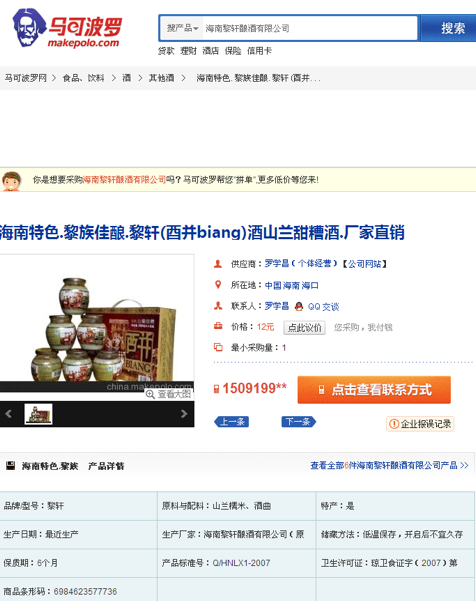Go to previous item 上一条
Image resolution: width=476 pixels, height=601 pixels.
pos(231,422)
